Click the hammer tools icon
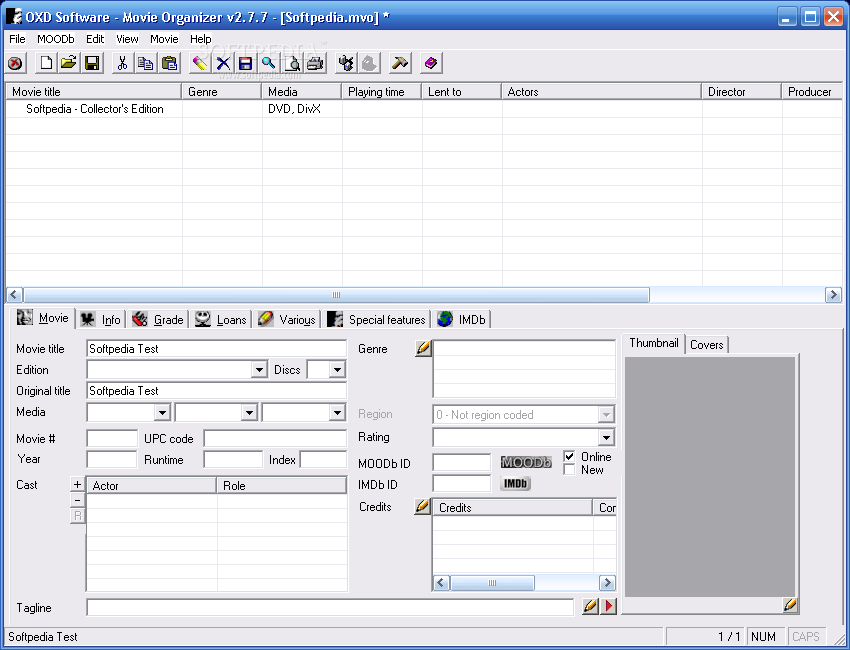This screenshot has height=650, width=850. click(400, 63)
